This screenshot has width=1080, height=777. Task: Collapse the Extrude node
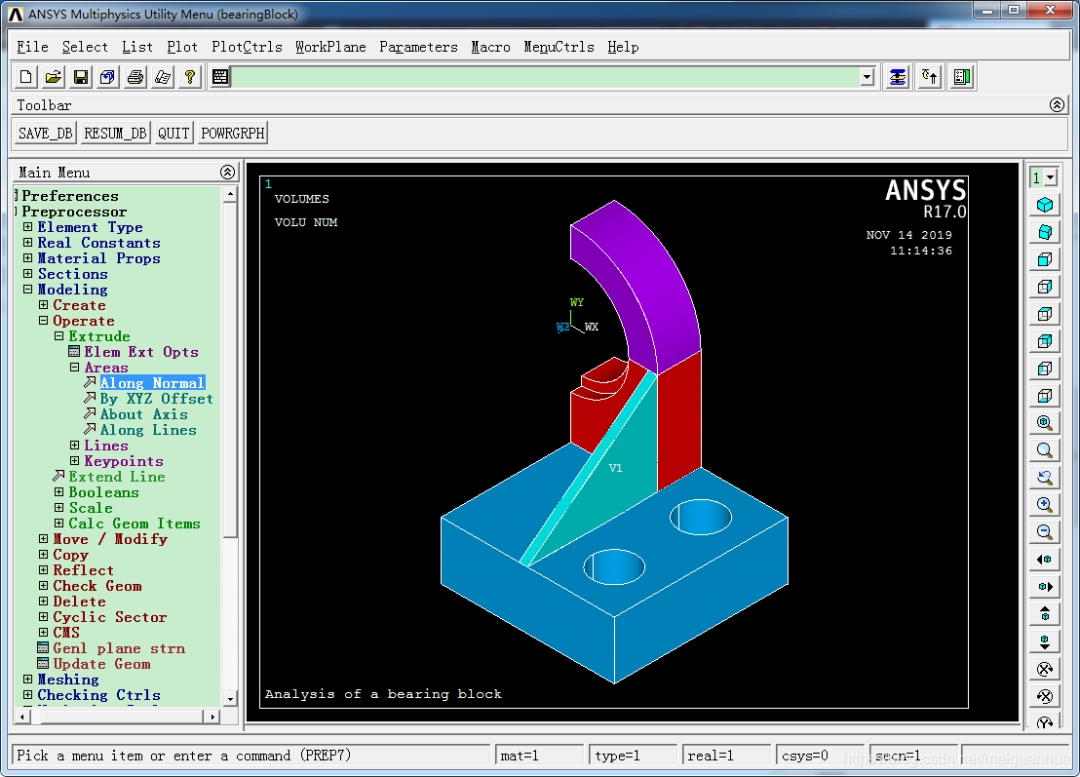click(59, 336)
